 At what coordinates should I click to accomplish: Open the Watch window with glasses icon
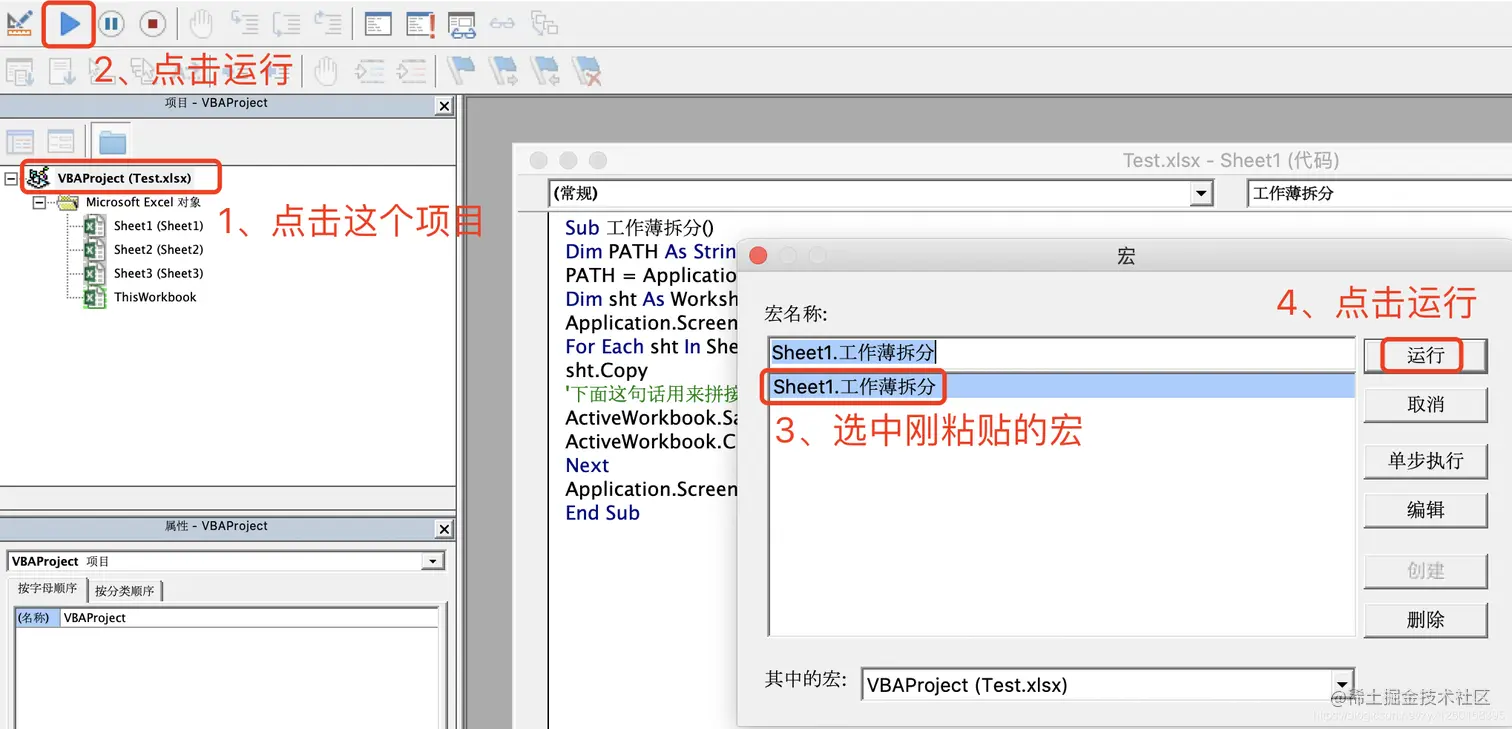click(x=461, y=23)
